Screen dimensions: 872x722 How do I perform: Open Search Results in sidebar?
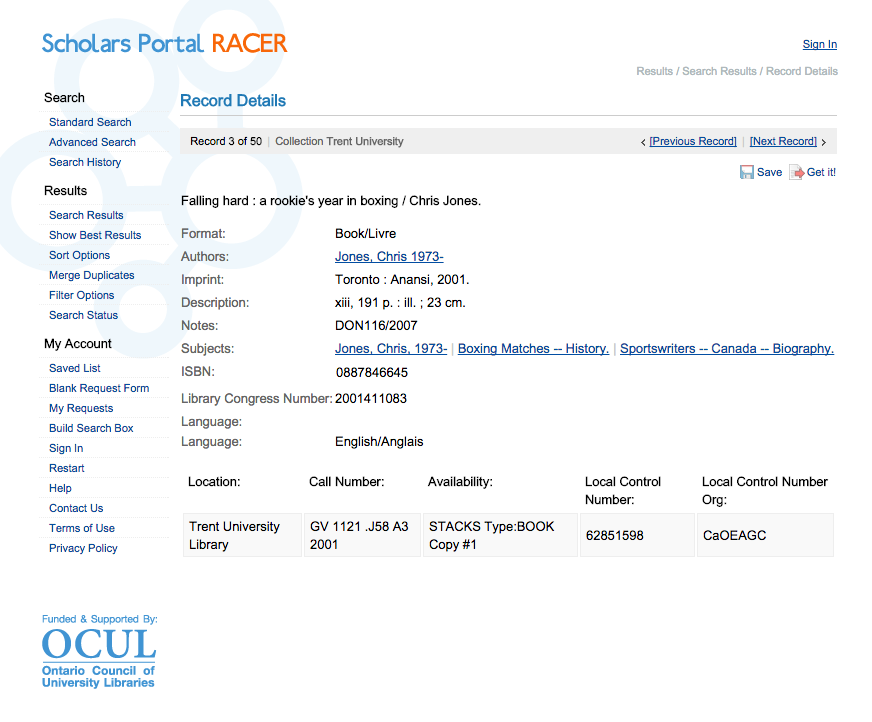(86, 215)
